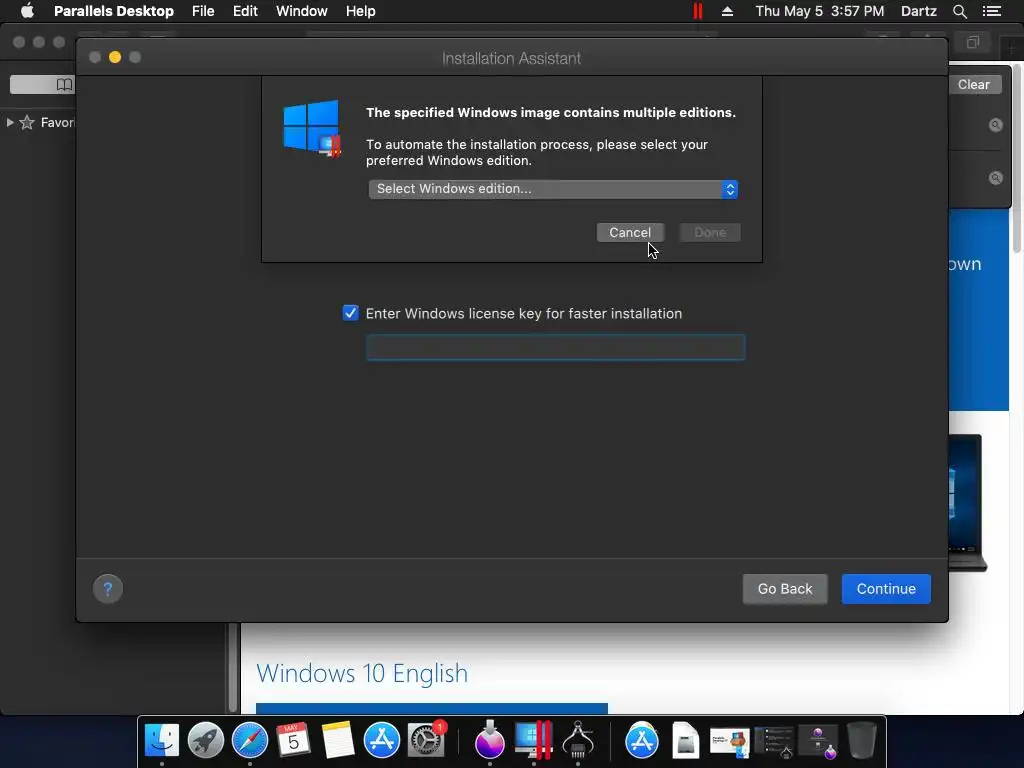
Task: Open the File menu
Action: point(203,11)
